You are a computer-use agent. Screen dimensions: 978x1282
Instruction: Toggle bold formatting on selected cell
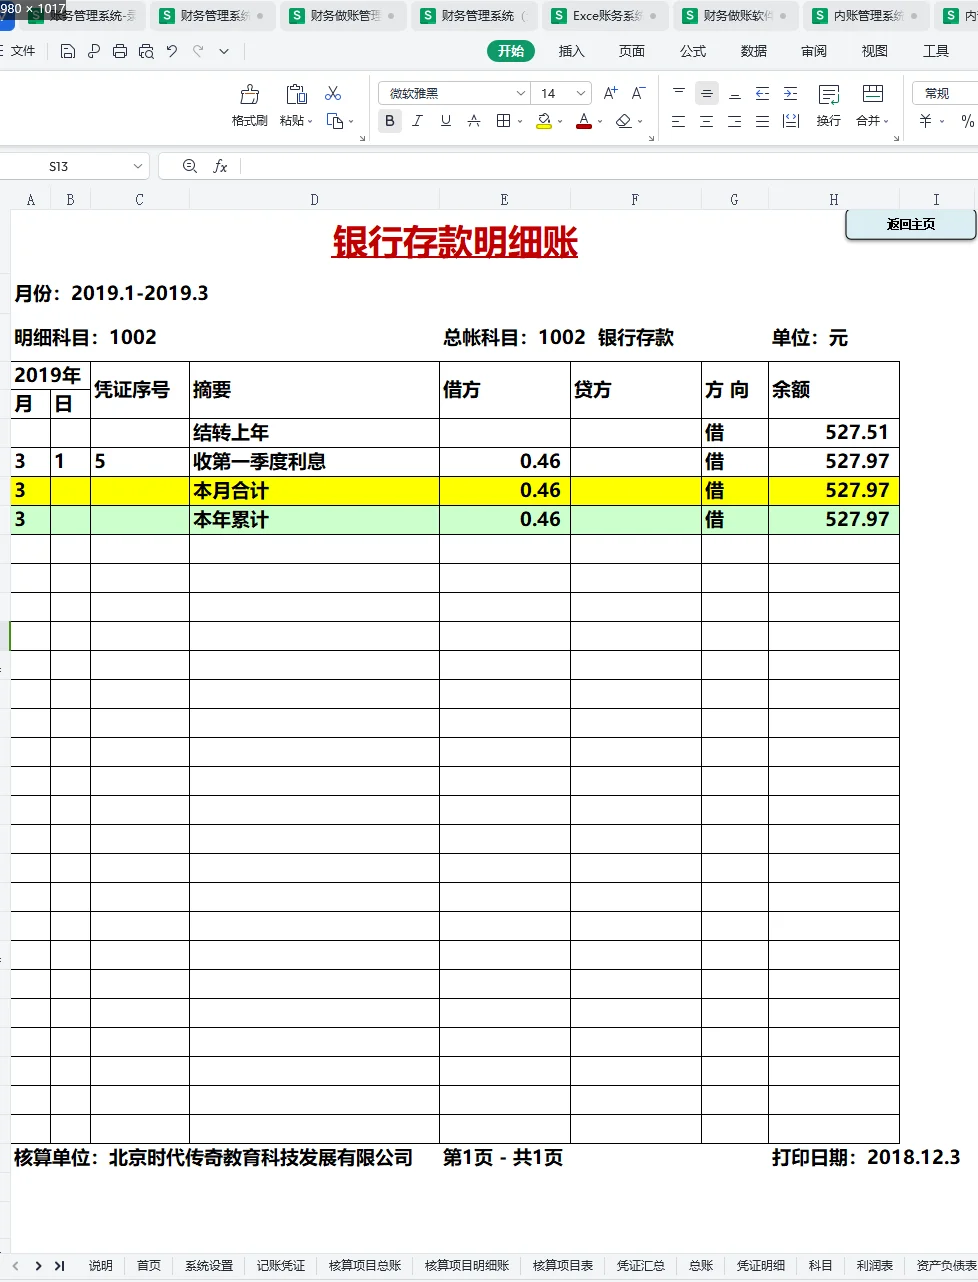click(x=389, y=121)
